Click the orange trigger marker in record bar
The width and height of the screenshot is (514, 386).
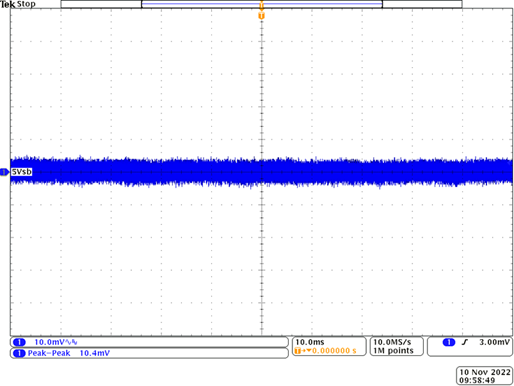coord(261,4)
